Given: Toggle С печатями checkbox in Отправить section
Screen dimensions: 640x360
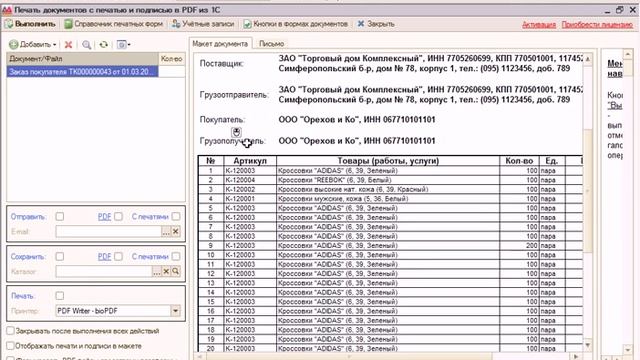Looking at the screenshot, I should (176, 216).
